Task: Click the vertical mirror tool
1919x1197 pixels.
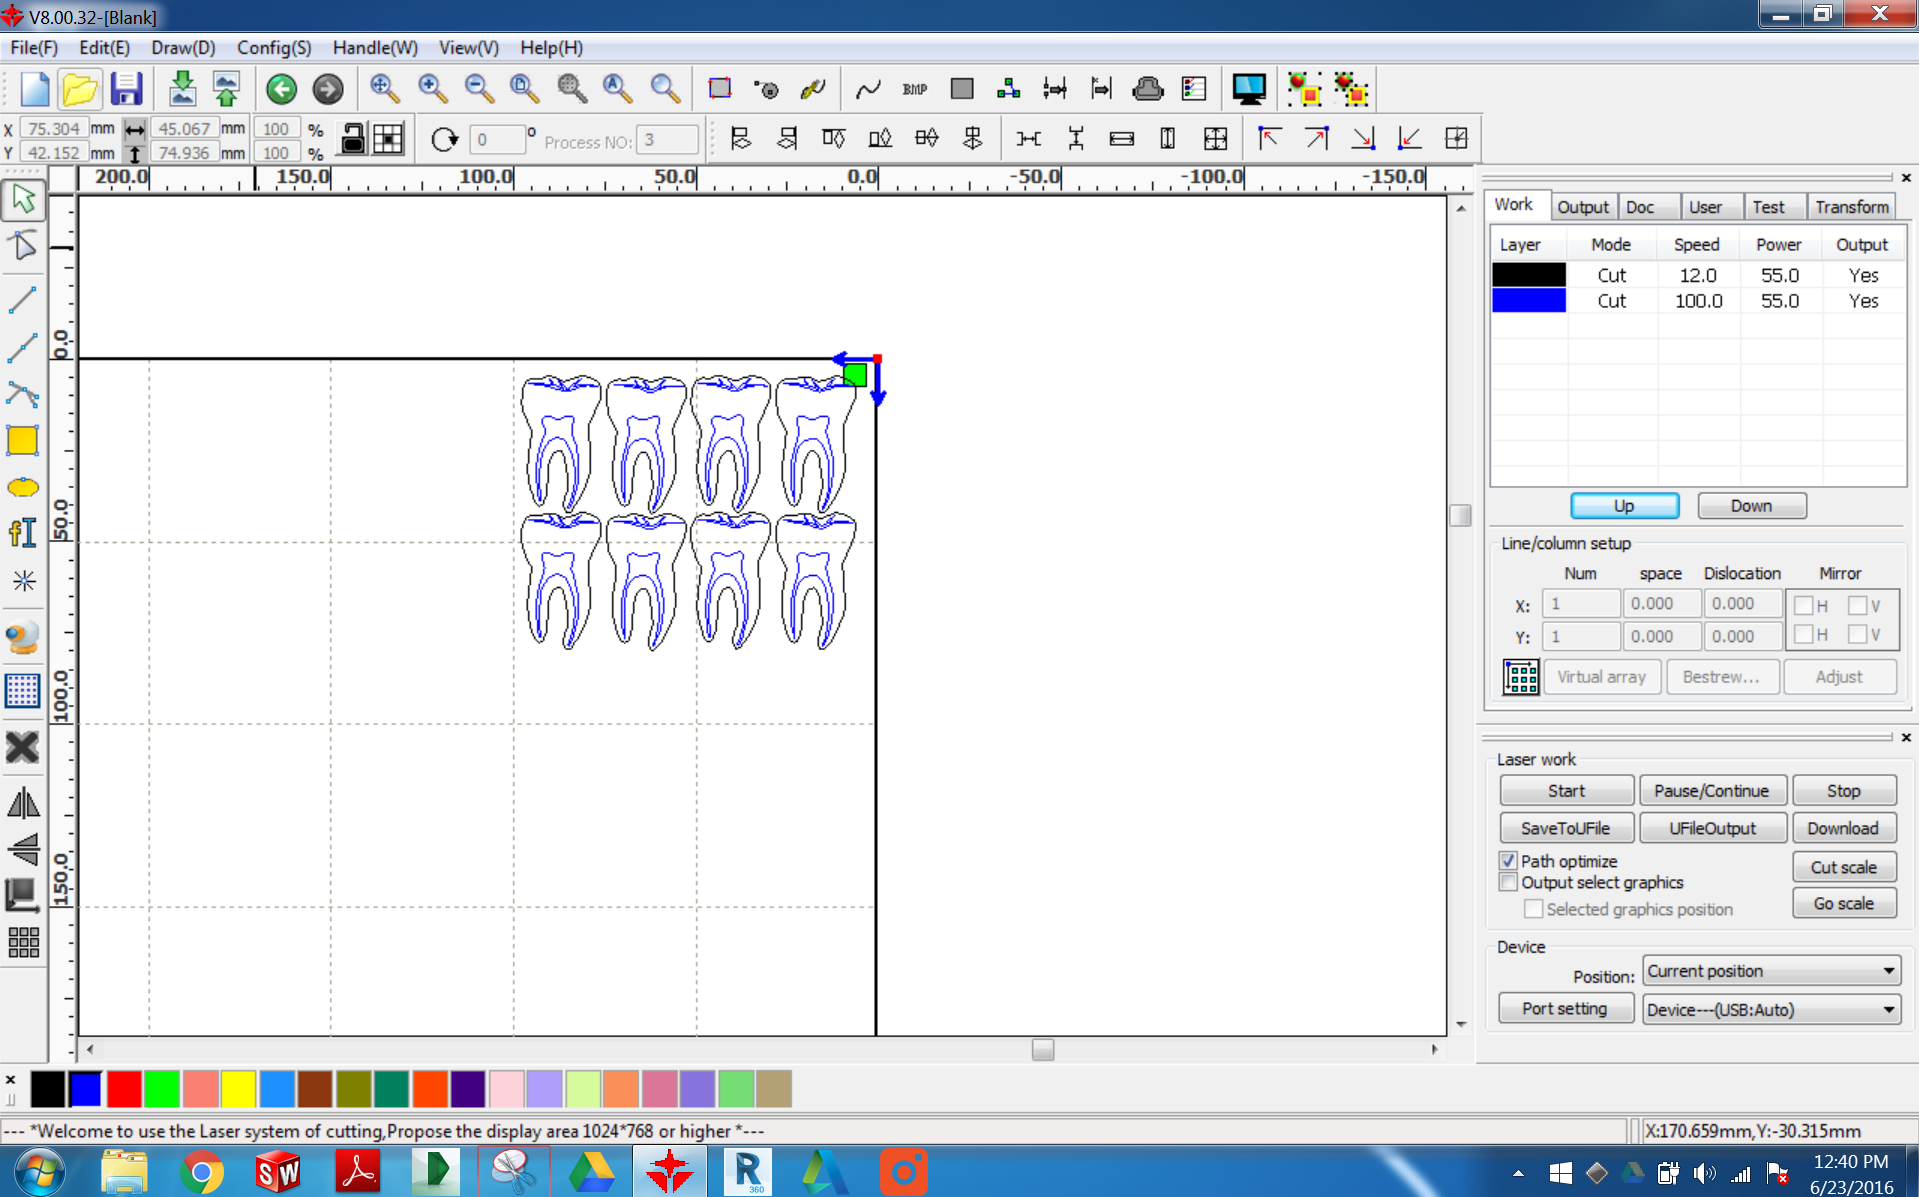Action: (23, 849)
